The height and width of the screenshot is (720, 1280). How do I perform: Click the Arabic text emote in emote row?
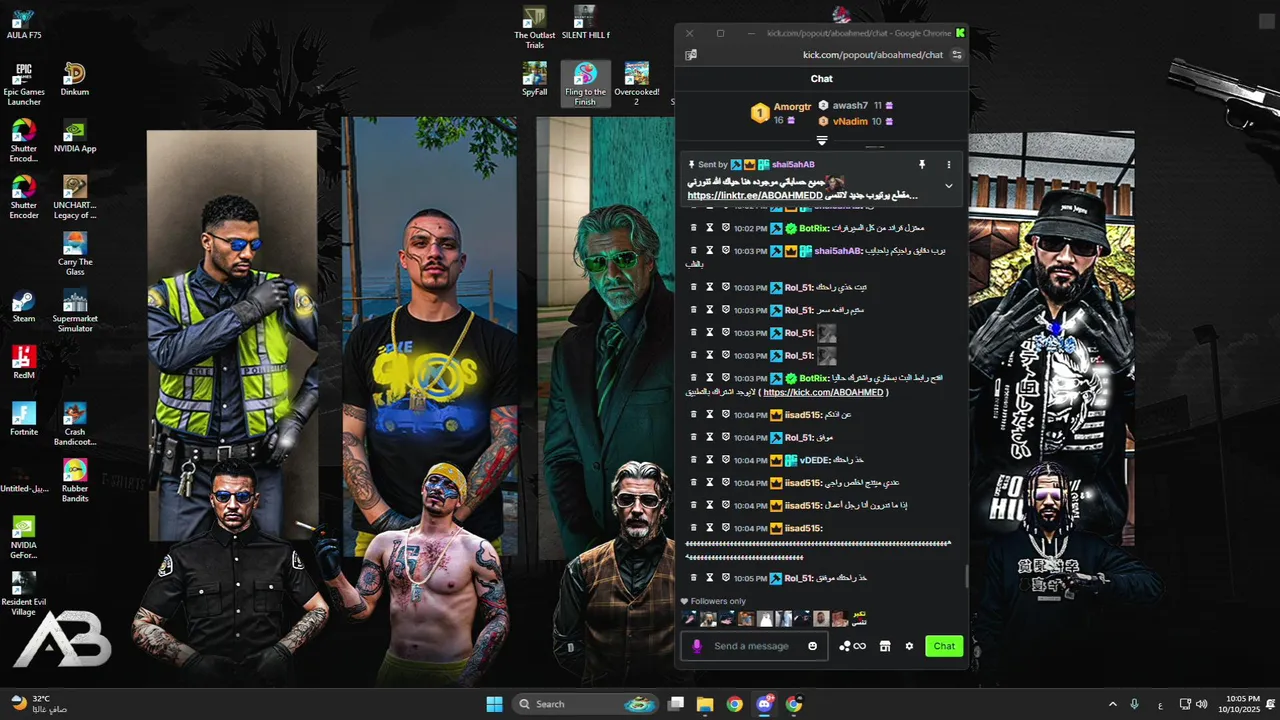(x=859, y=618)
